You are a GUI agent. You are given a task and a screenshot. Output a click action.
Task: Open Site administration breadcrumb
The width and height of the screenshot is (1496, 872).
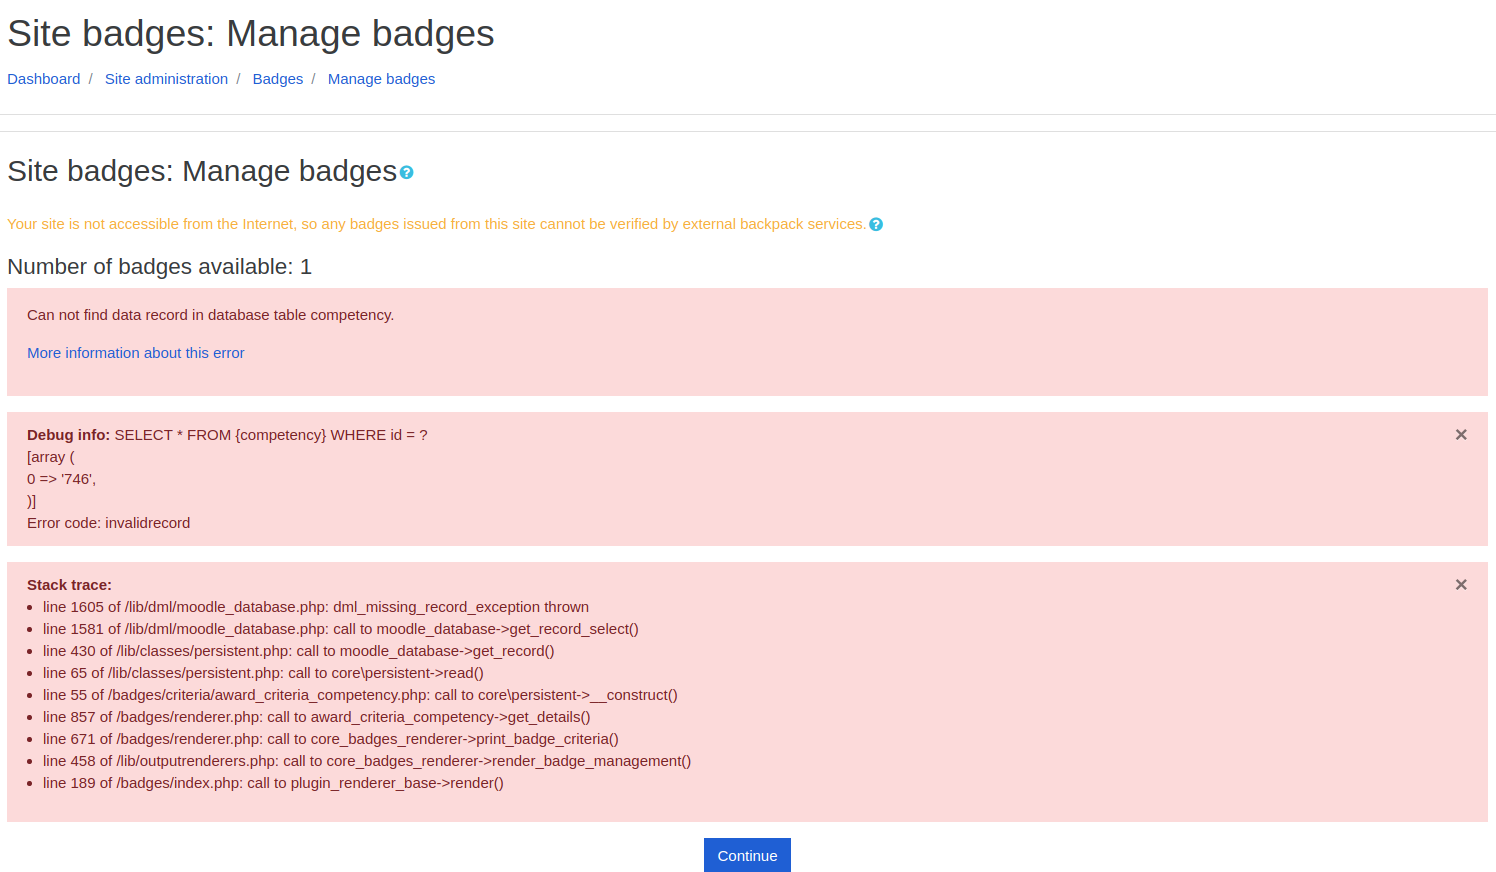(166, 79)
